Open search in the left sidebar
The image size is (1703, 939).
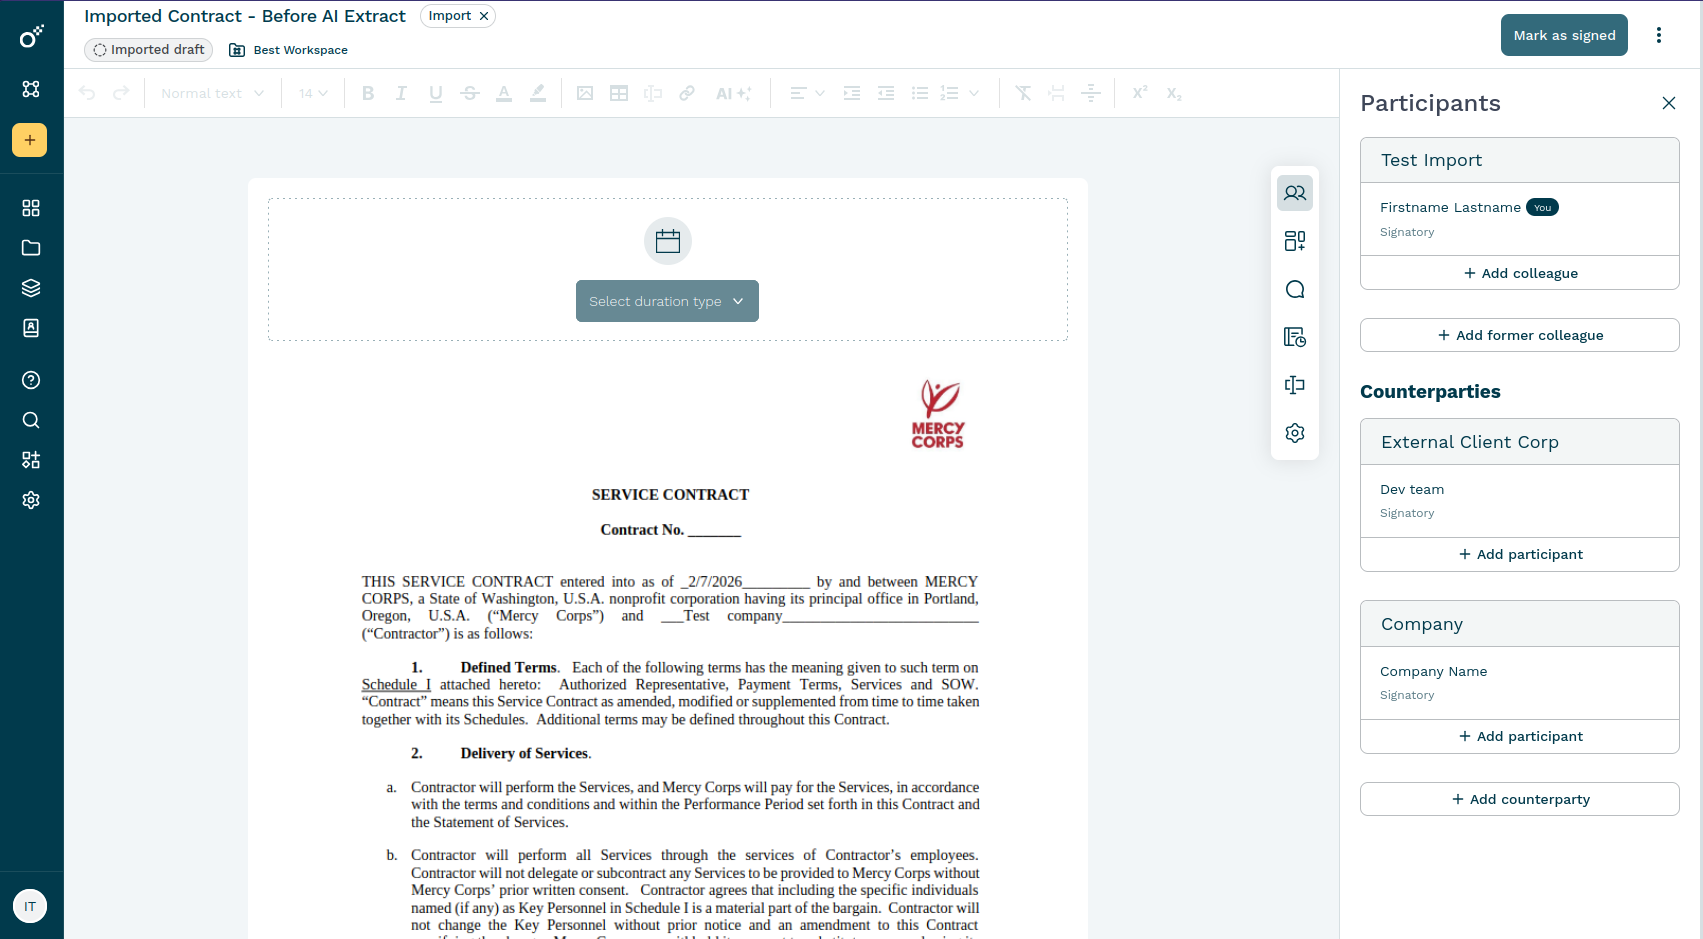pos(31,420)
